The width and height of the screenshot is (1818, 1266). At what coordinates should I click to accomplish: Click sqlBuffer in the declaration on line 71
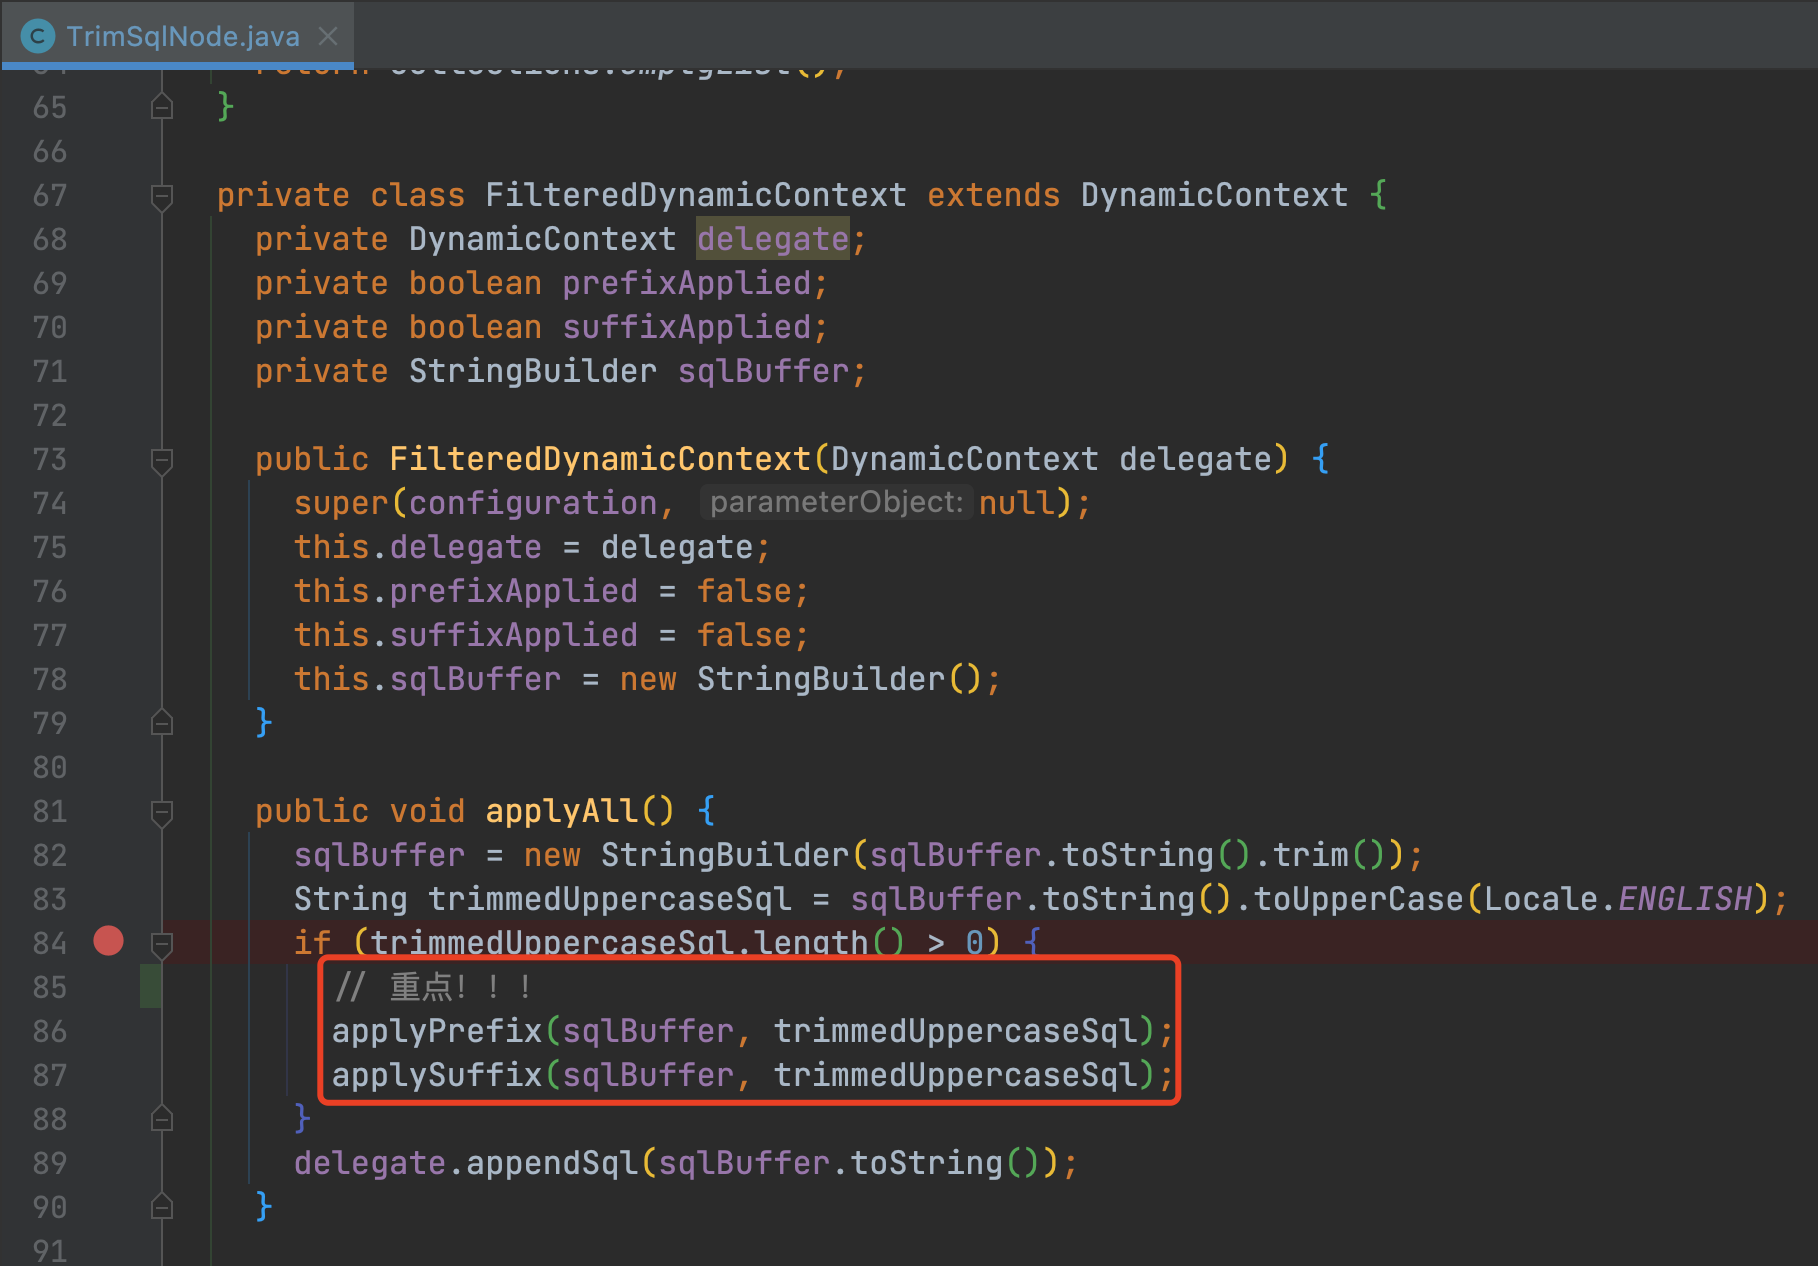(x=763, y=371)
